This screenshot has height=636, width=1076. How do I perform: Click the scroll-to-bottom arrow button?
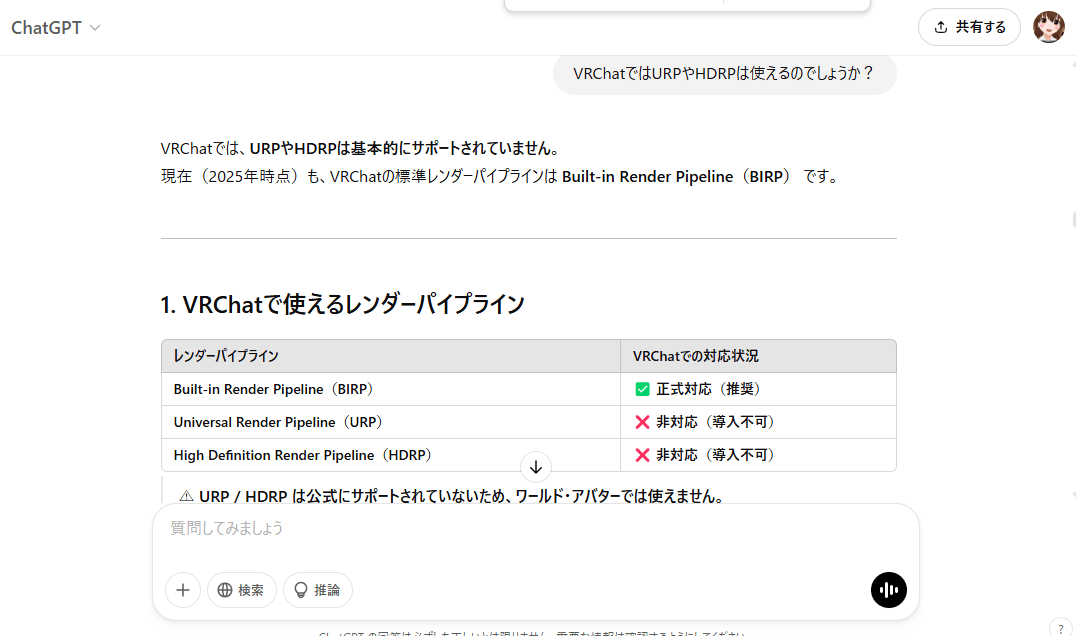point(536,467)
